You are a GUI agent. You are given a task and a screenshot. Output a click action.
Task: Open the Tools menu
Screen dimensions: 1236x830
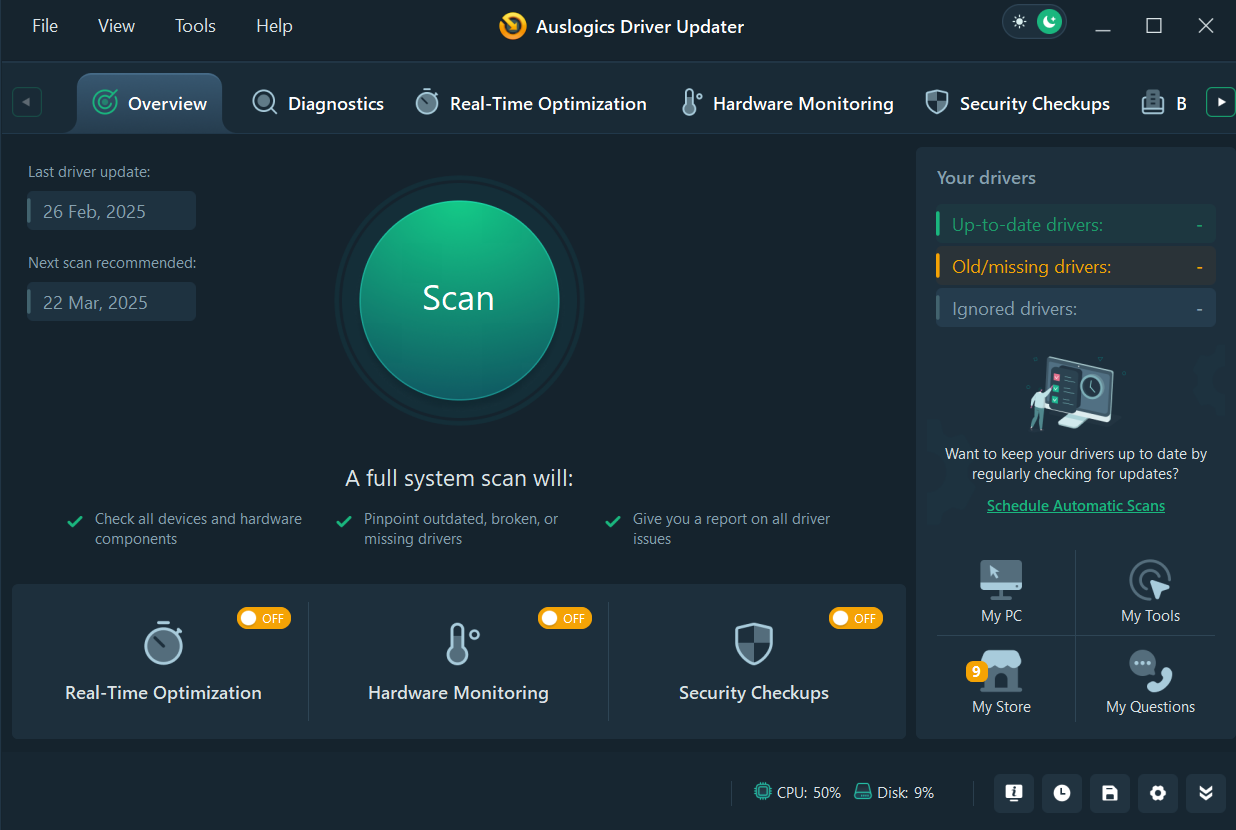click(195, 26)
